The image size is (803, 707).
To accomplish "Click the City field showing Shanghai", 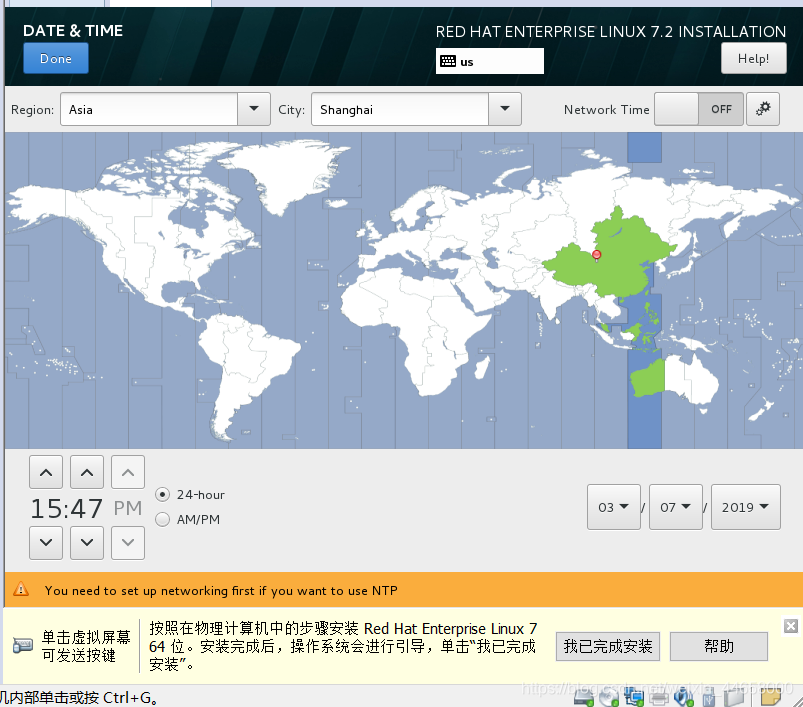I will 400,109.
